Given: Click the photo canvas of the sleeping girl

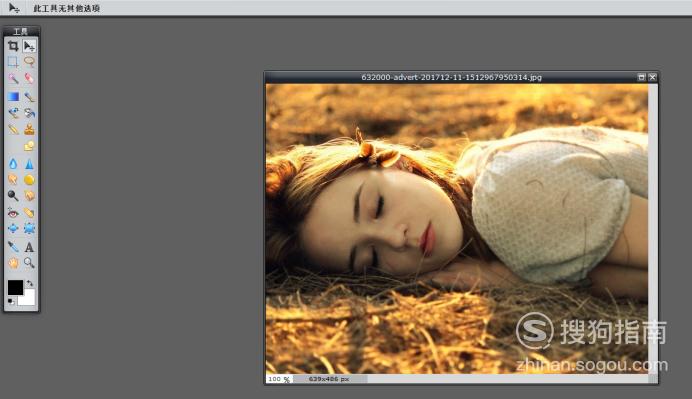Looking at the screenshot, I should 457,229.
